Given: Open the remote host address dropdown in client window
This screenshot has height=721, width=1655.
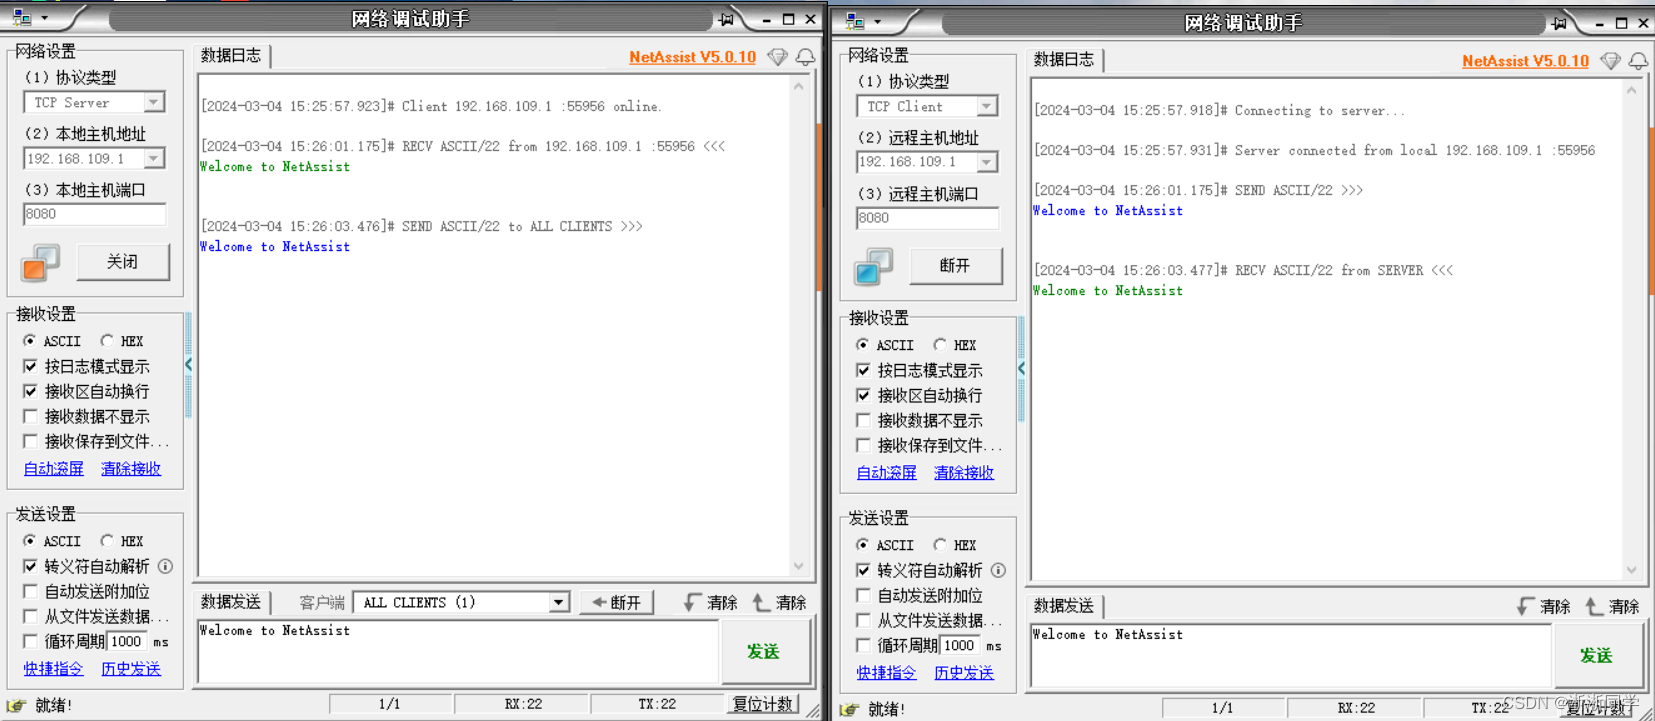Looking at the screenshot, I should pyautogui.click(x=986, y=162).
